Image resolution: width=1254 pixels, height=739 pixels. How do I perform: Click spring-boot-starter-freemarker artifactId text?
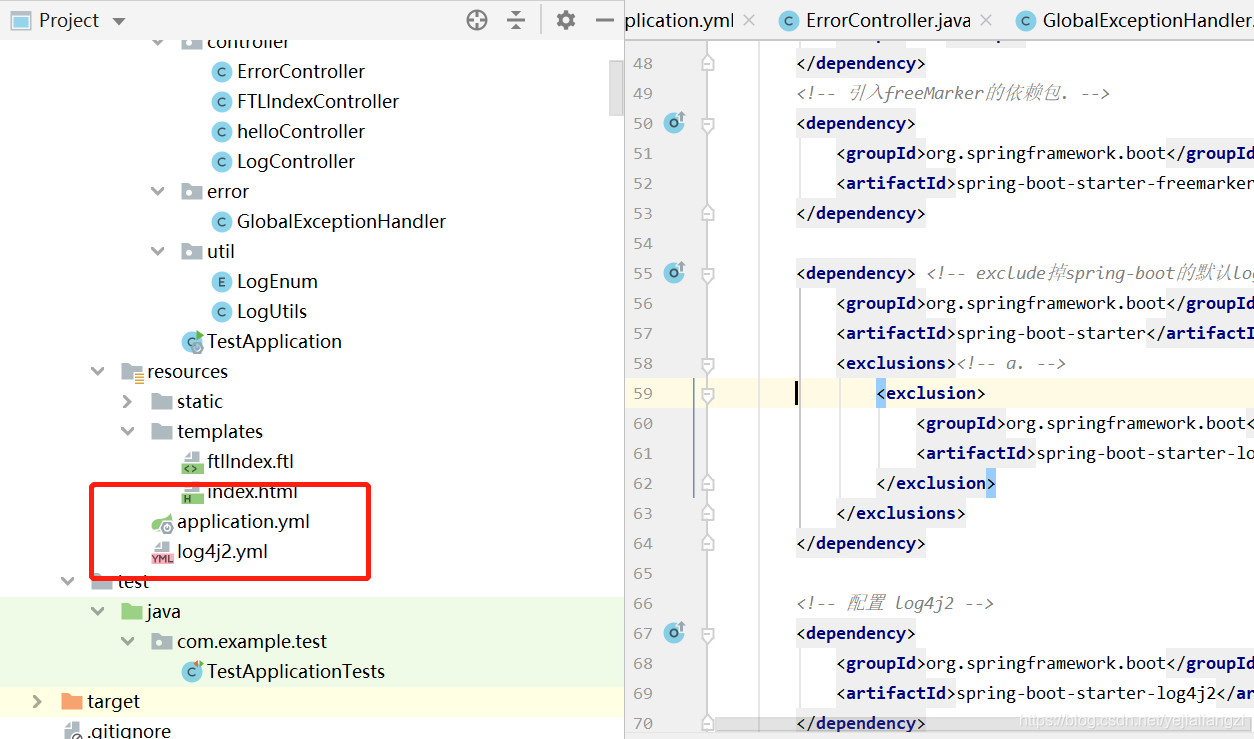(1105, 184)
